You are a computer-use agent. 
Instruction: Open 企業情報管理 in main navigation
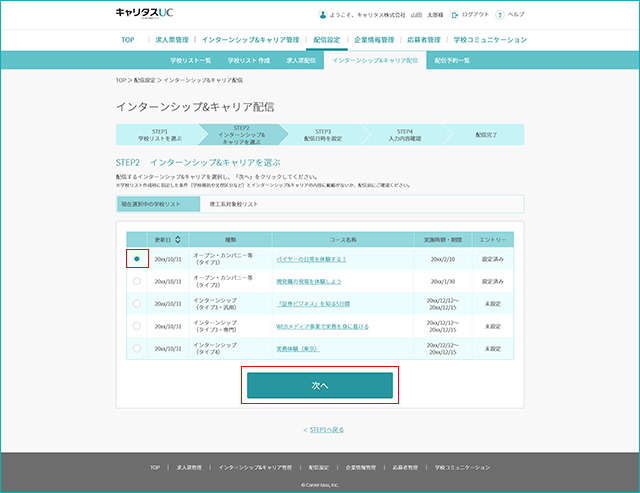coord(374,40)
